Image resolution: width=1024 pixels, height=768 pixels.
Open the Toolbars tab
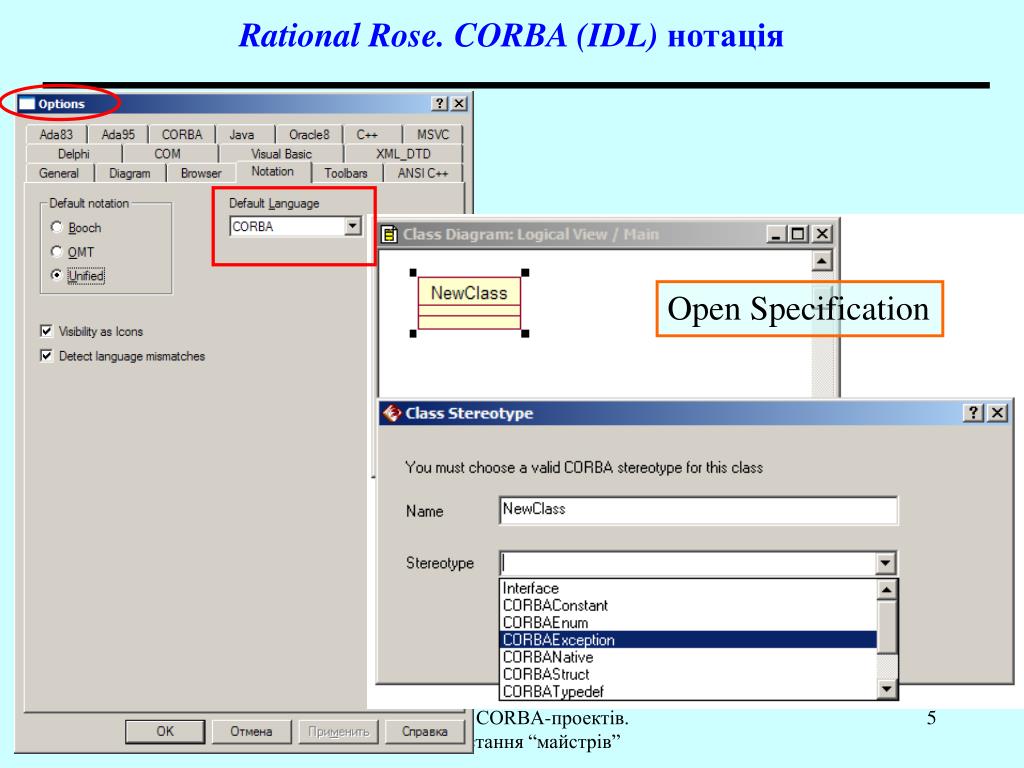point(346,174)
